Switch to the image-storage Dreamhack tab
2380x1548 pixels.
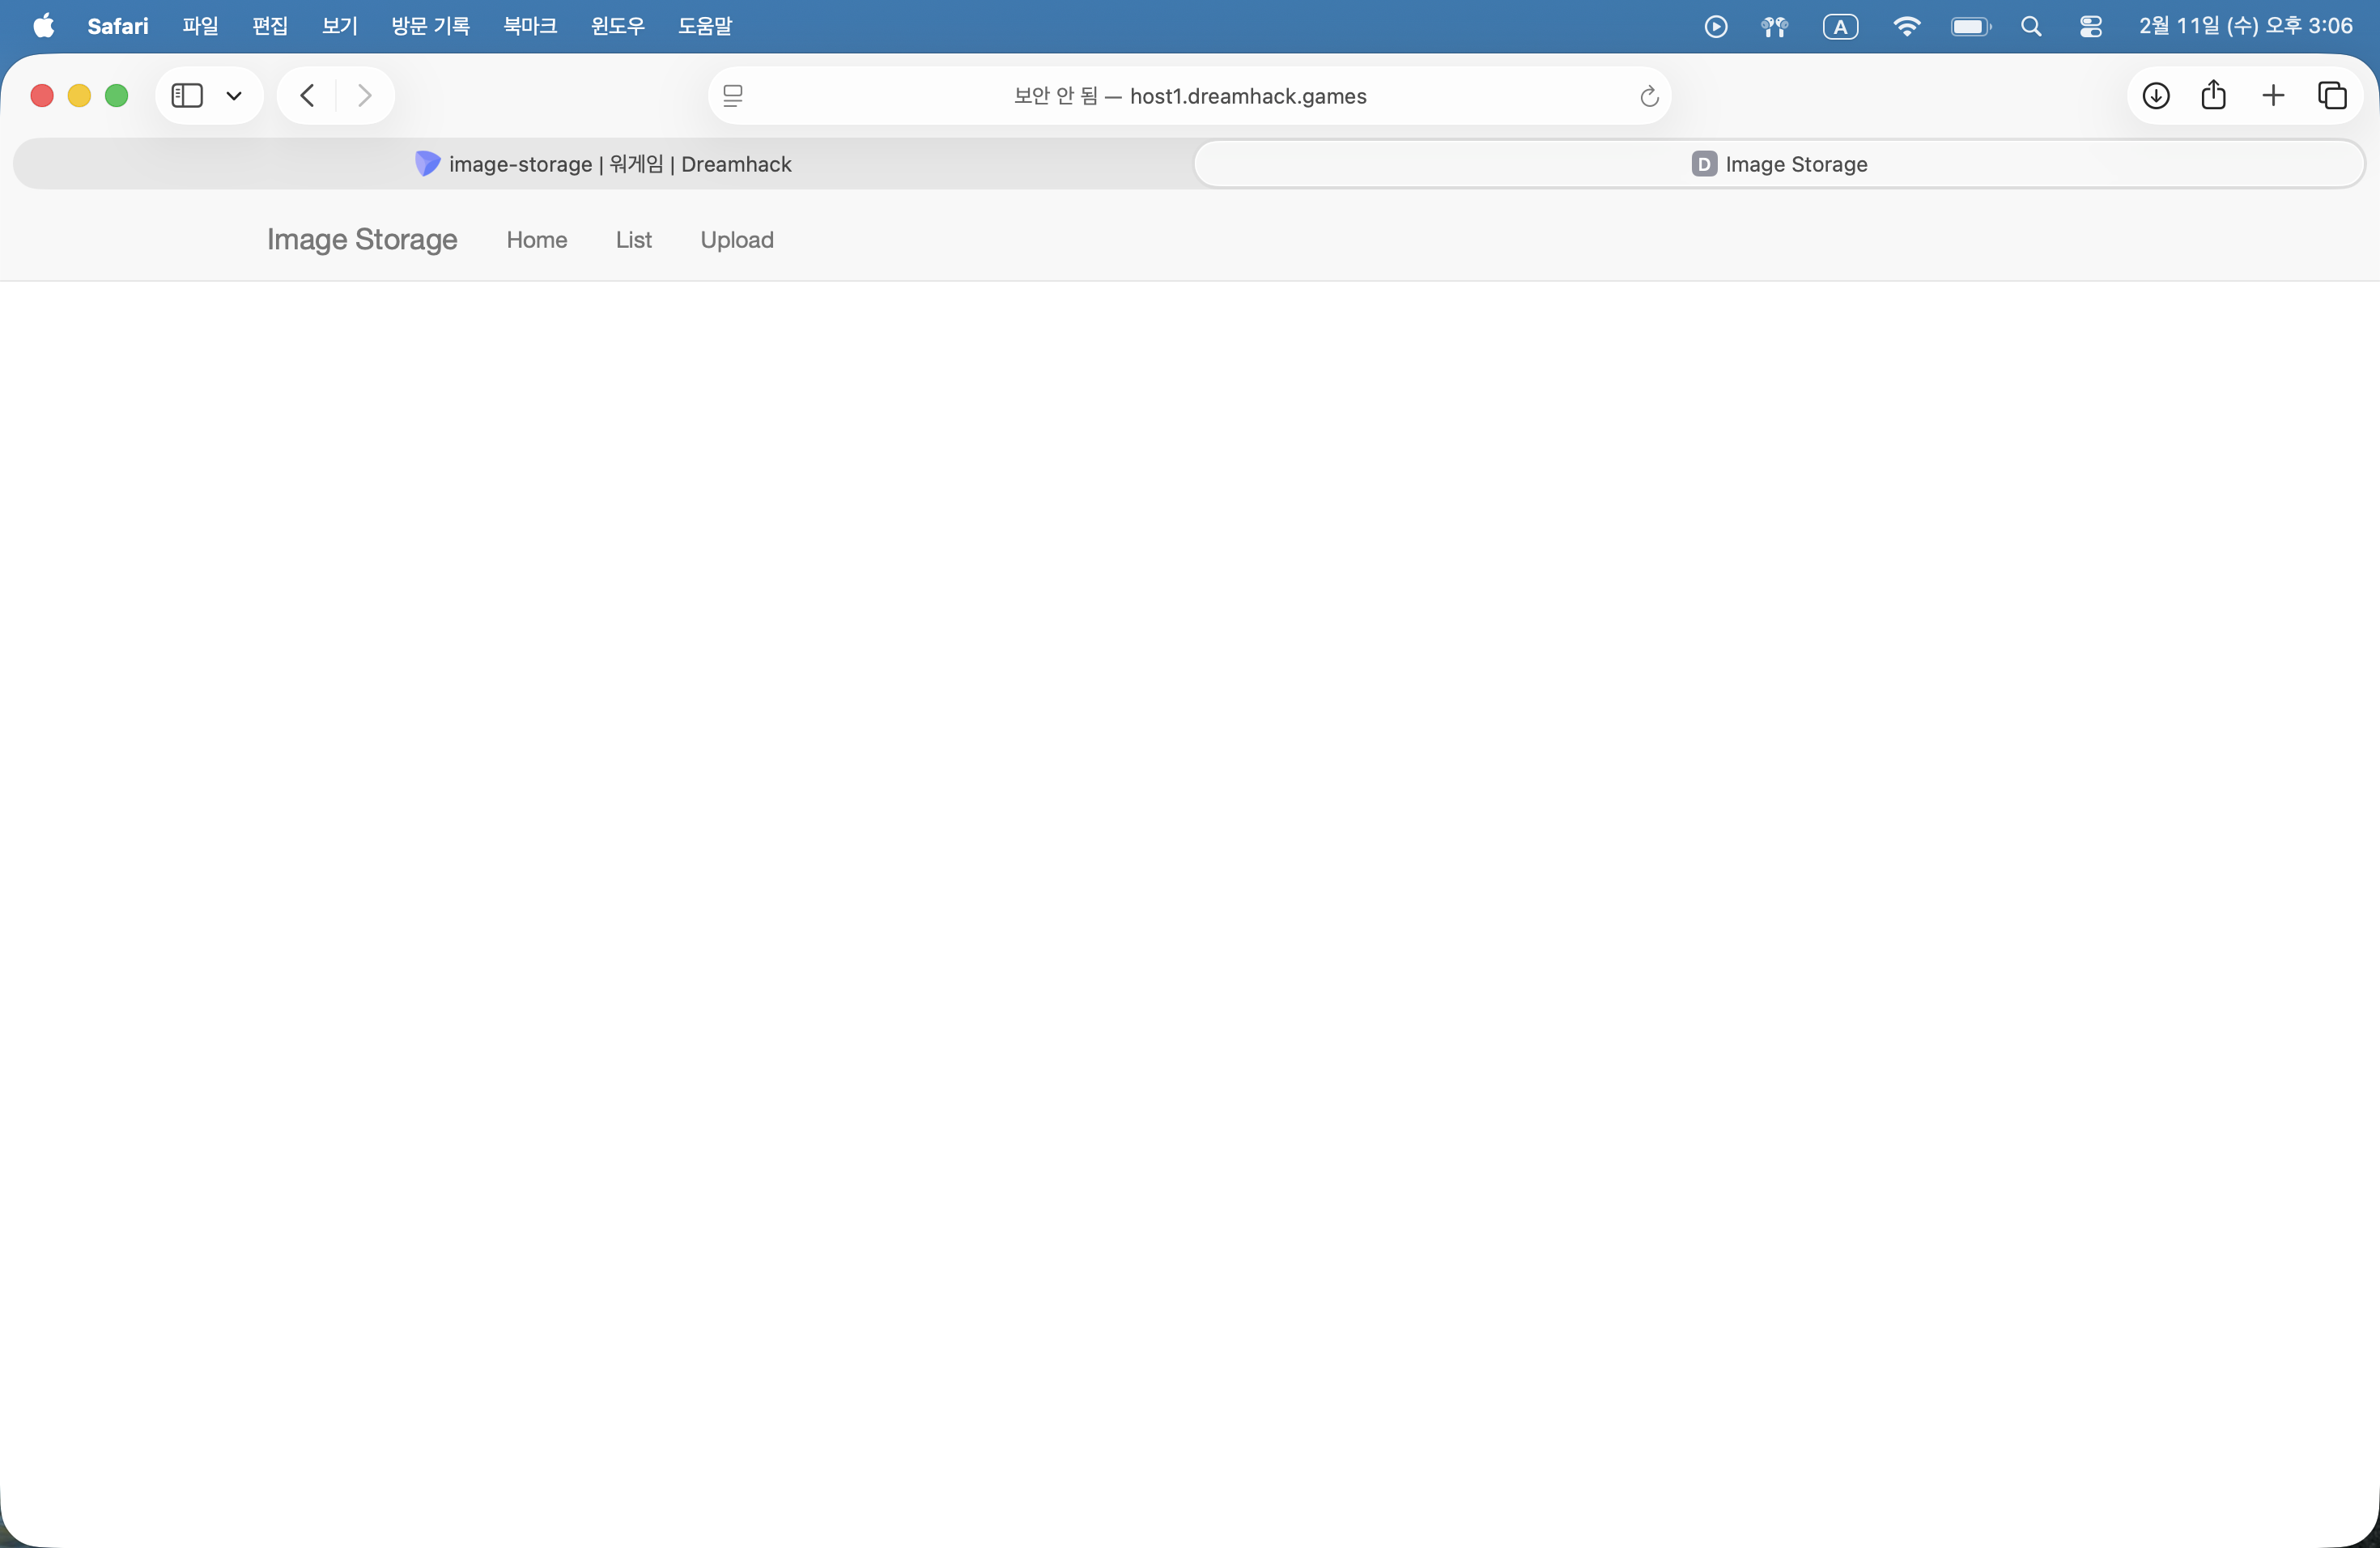pyautogui.click(x=604, y=164)
